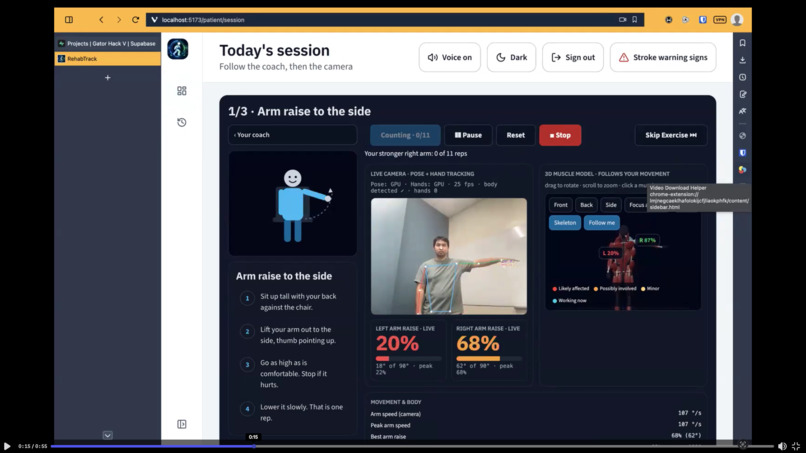Click the L 20% label on model
Image resolution: width=806 pixels, height=453 pixels.
[610, 253]
